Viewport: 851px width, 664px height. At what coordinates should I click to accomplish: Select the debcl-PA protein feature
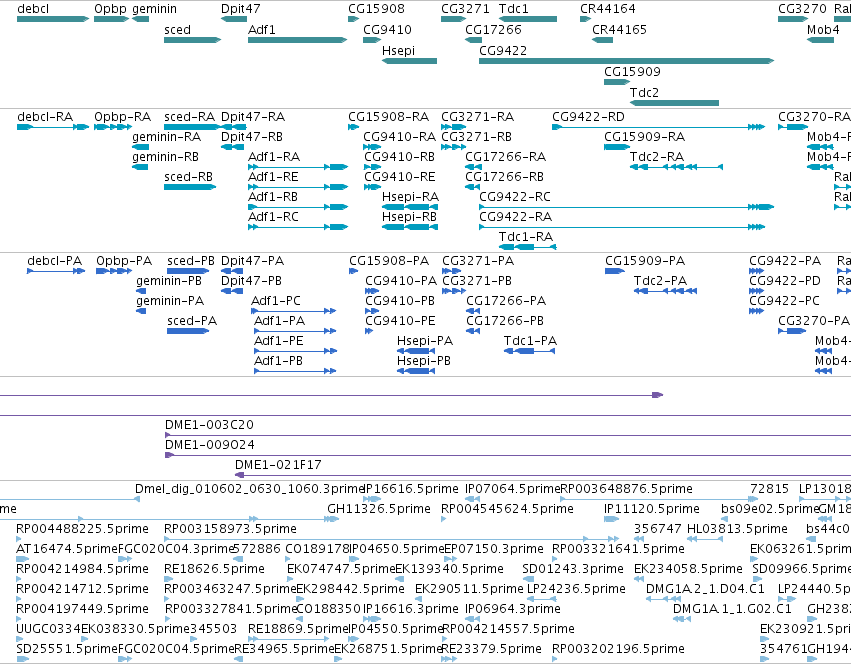click(x=56, y=271)
